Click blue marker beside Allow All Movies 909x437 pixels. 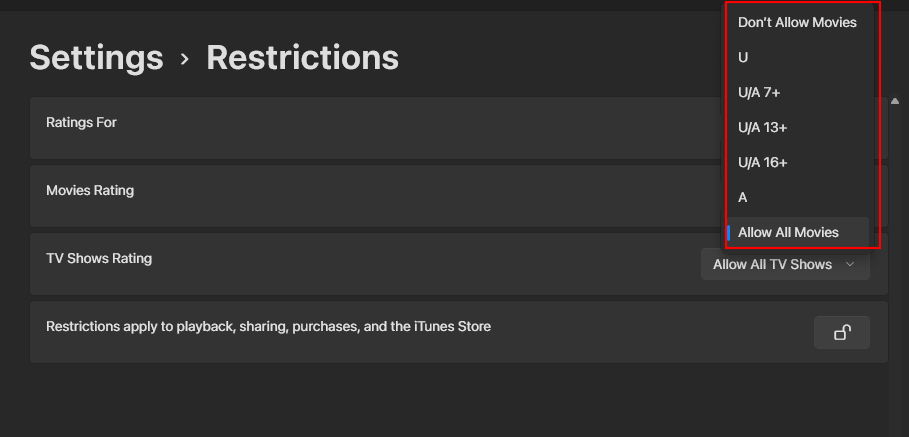[730, 232]
